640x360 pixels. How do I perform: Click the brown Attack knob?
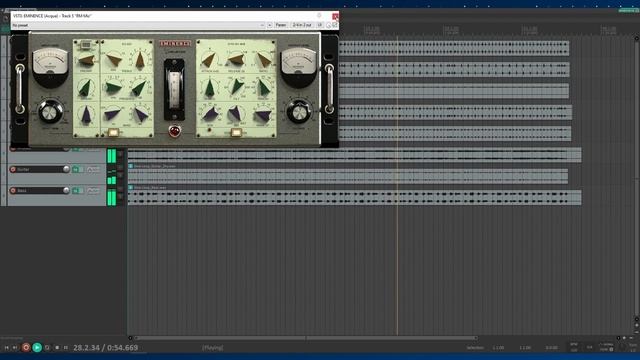209,60
